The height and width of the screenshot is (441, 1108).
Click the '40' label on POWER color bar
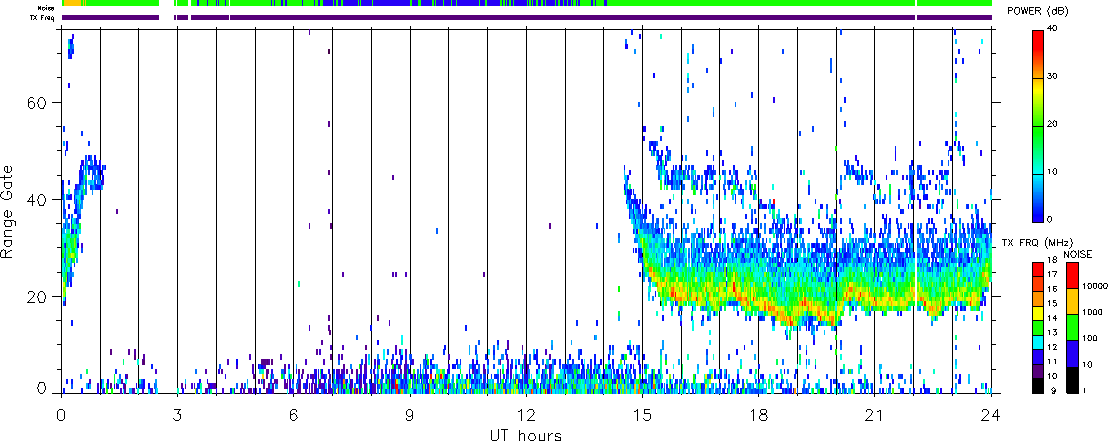point(1053,28)
